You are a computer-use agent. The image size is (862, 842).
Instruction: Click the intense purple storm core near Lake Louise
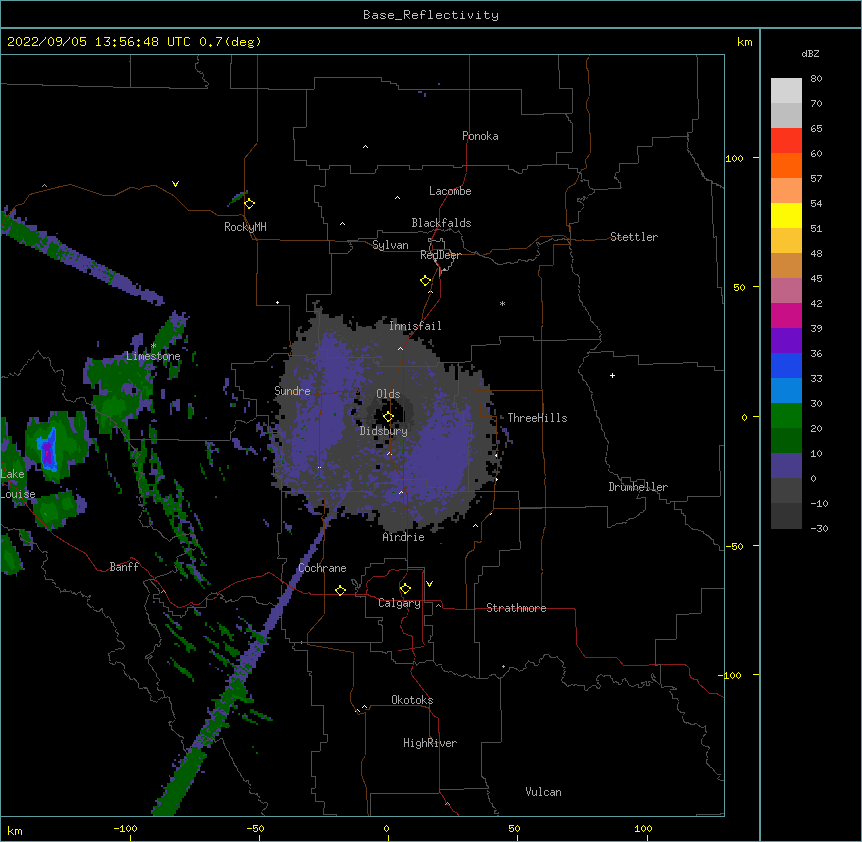point(48,452)
